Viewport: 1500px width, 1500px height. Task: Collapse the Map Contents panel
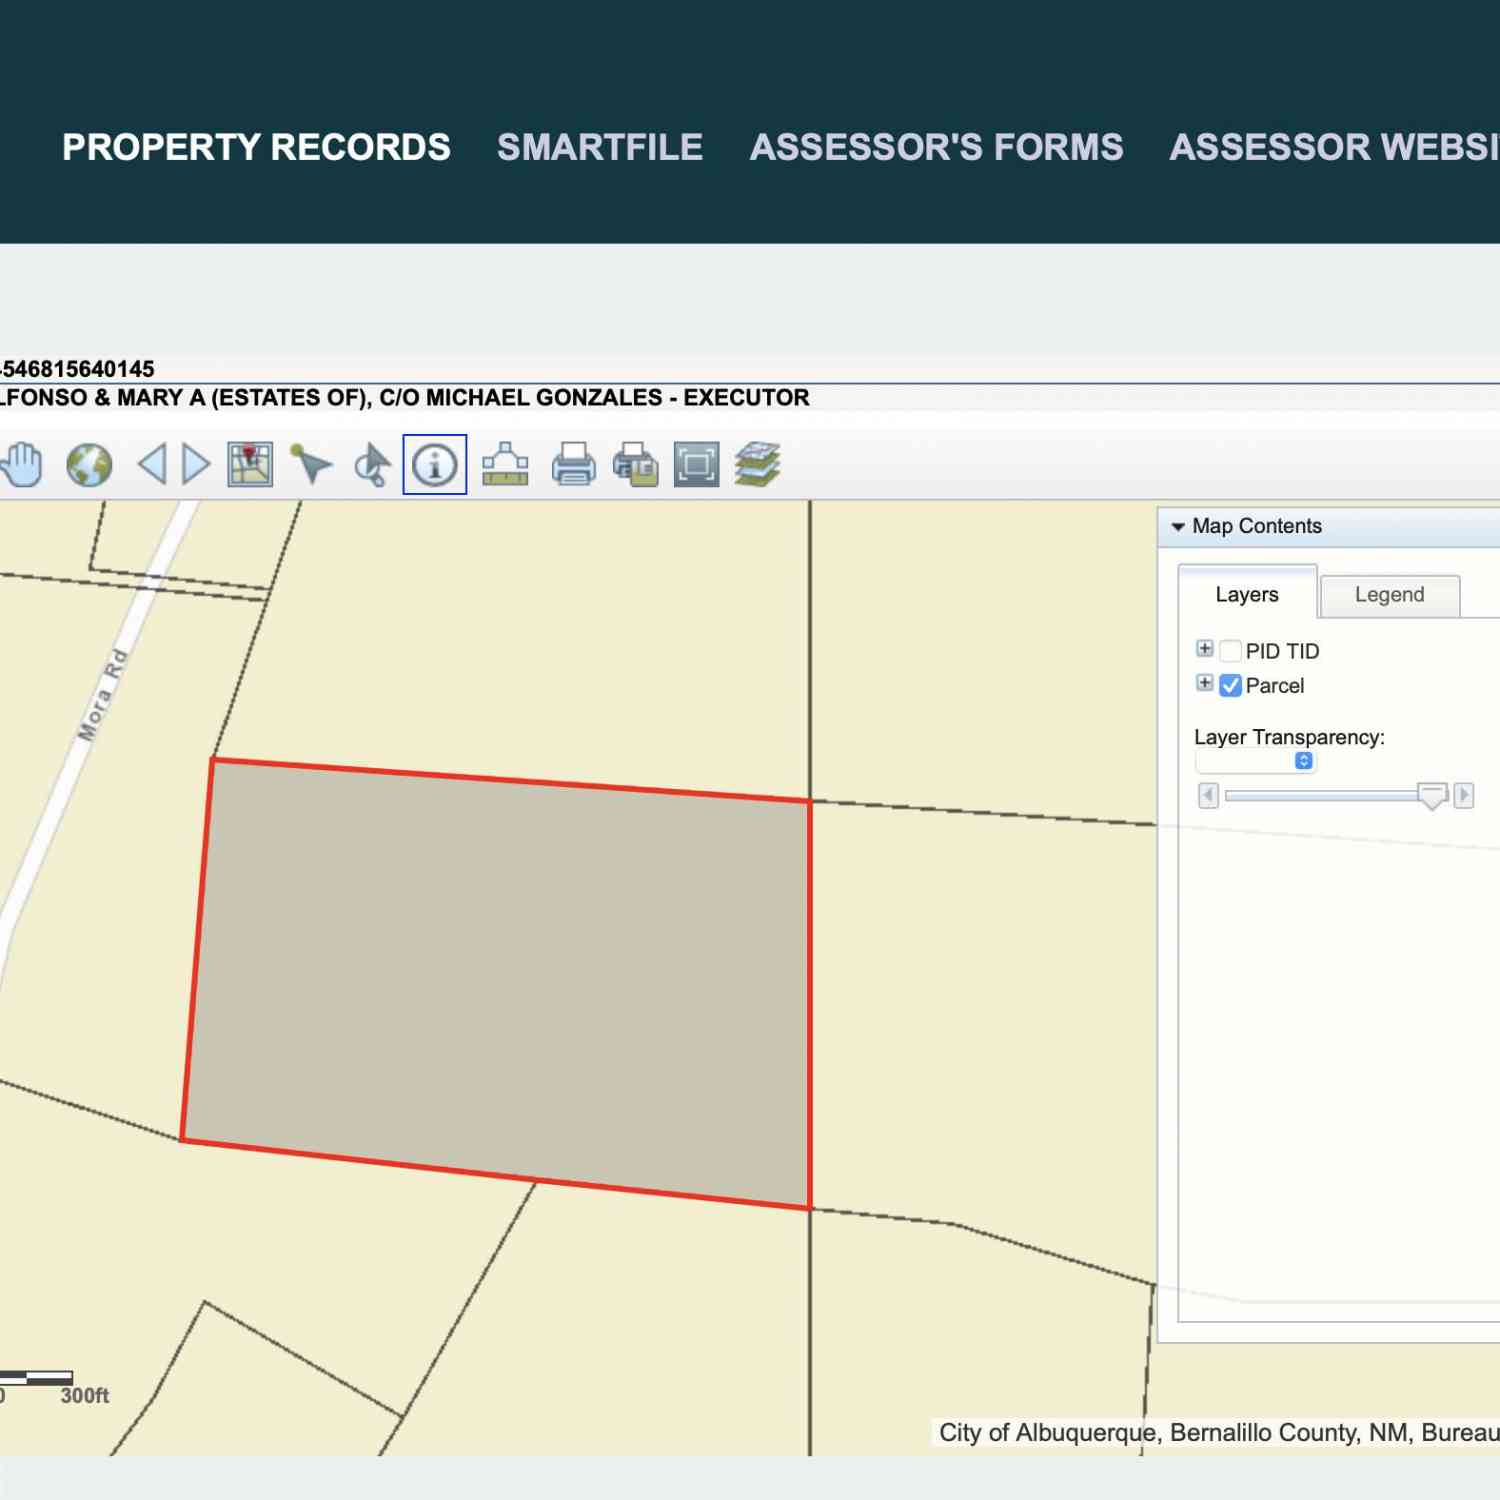[1178, 526]
